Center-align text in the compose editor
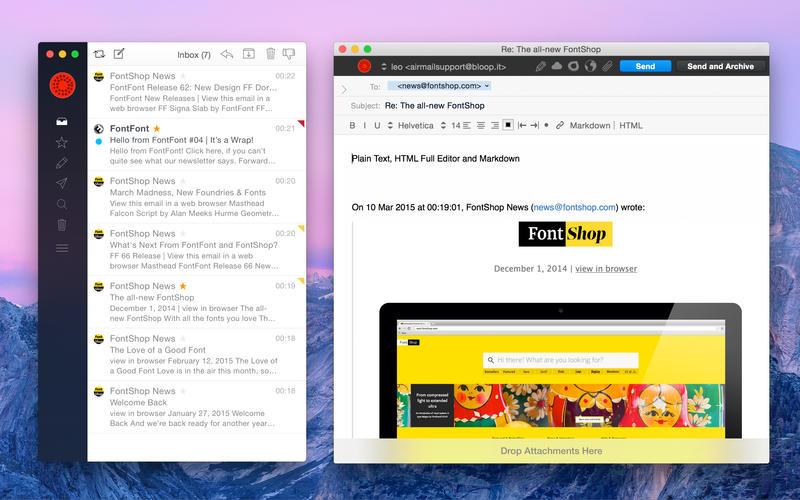The width and height of the screenshot is (800, 500). point(481,125)
